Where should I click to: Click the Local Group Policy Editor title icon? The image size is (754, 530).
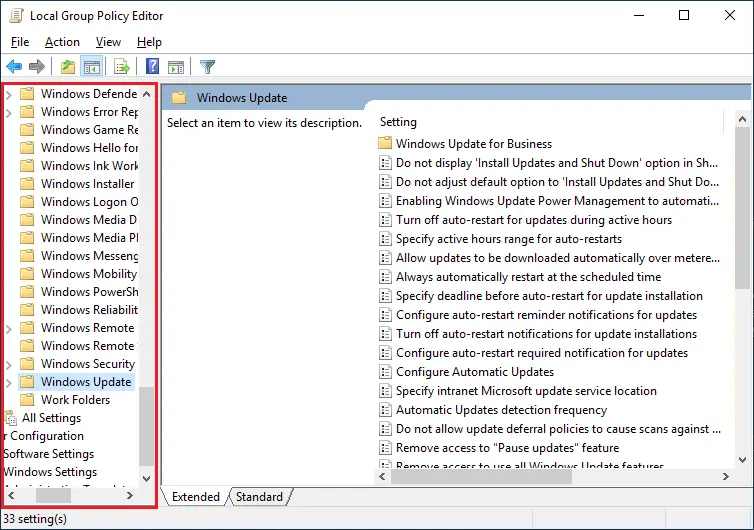[16, 15]
